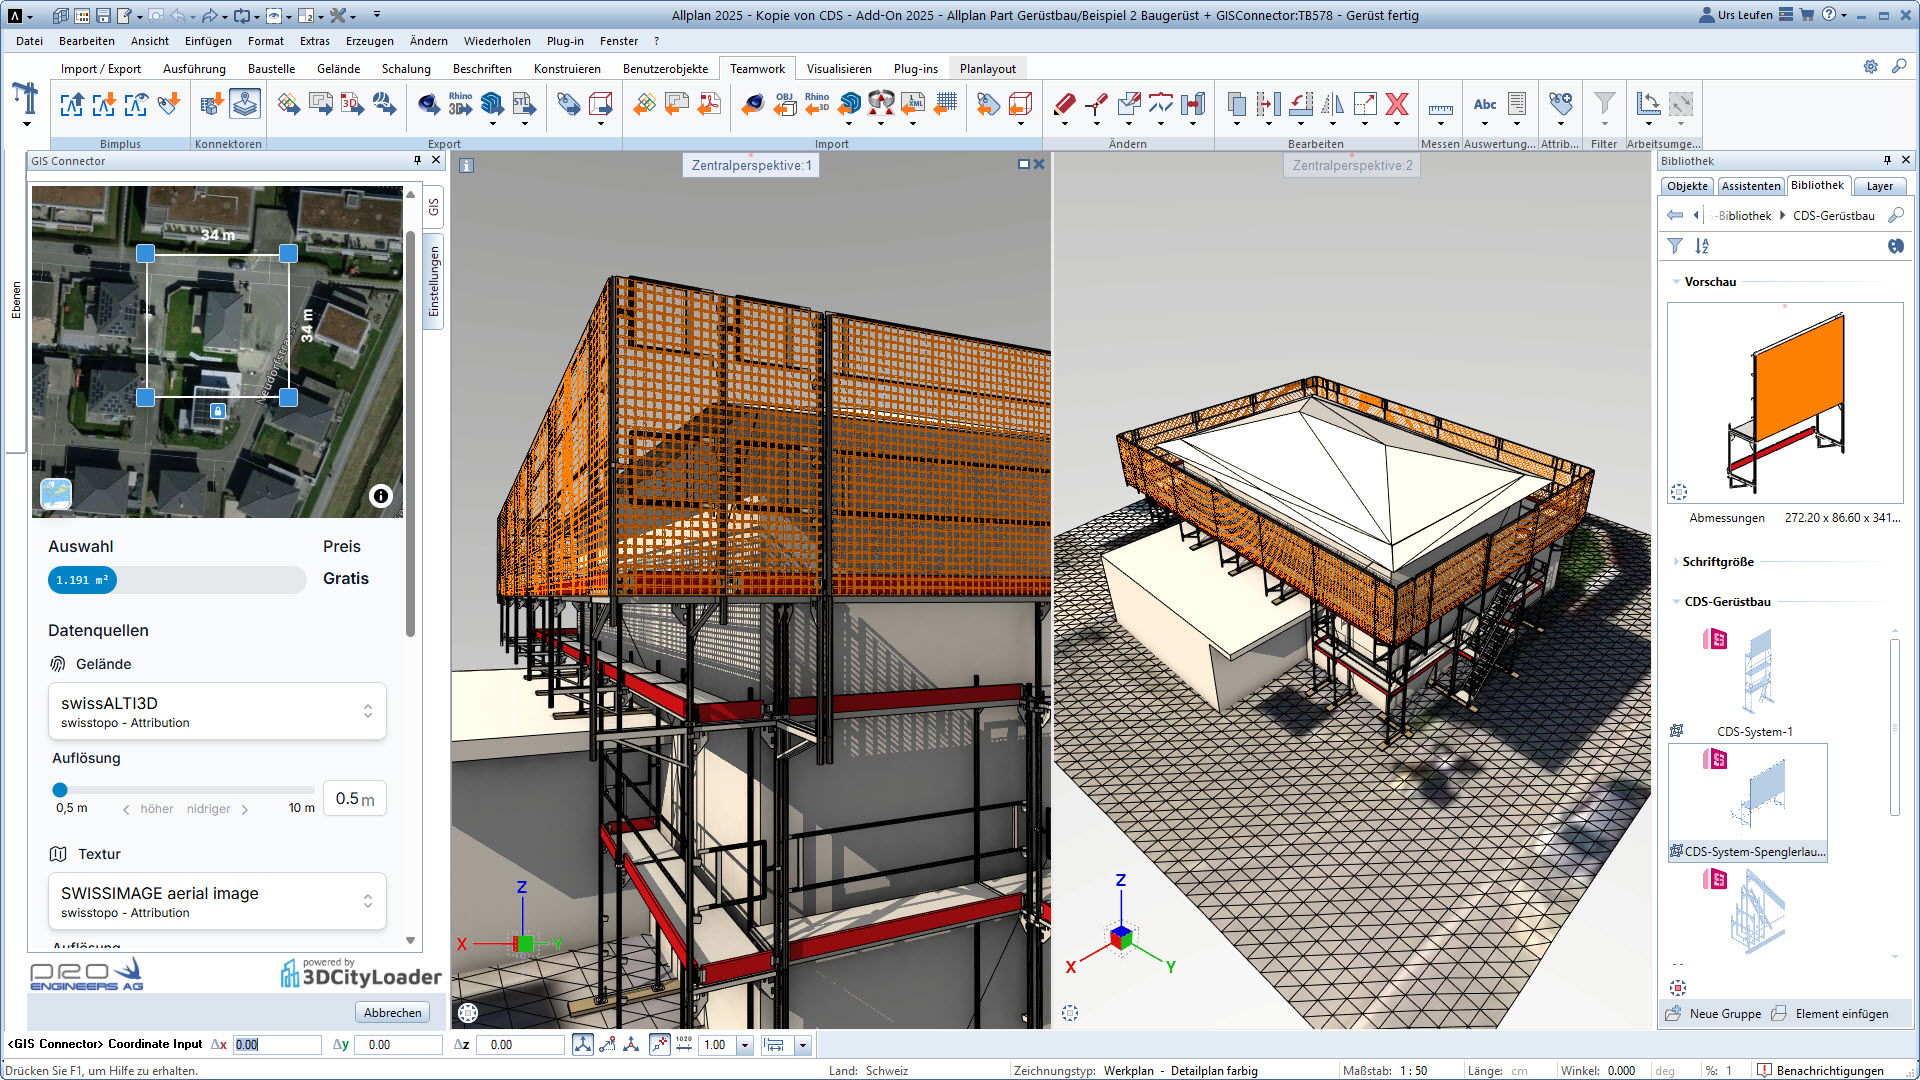Click the Import Rhino 3D icon

(x=817, y=103)
